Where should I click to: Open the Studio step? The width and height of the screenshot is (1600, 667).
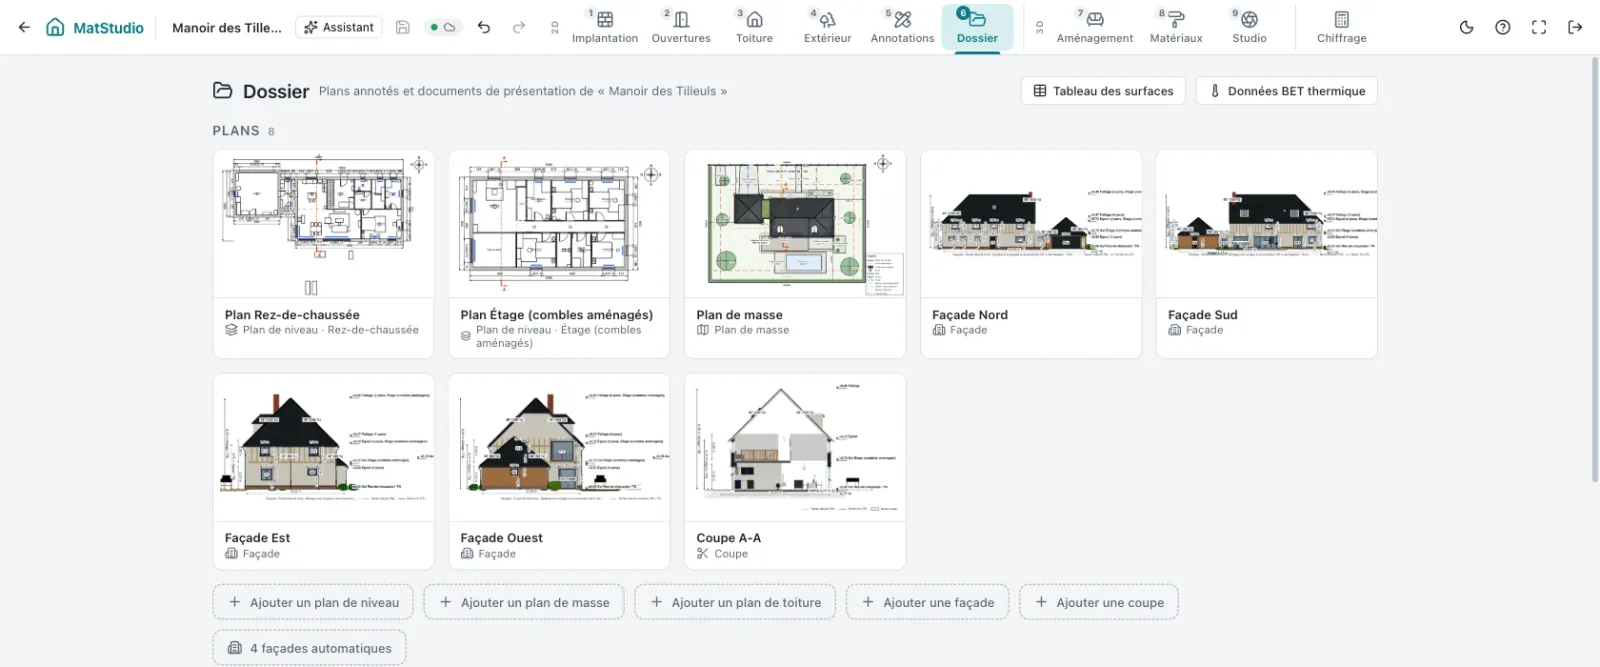(x=1249, y=27)
